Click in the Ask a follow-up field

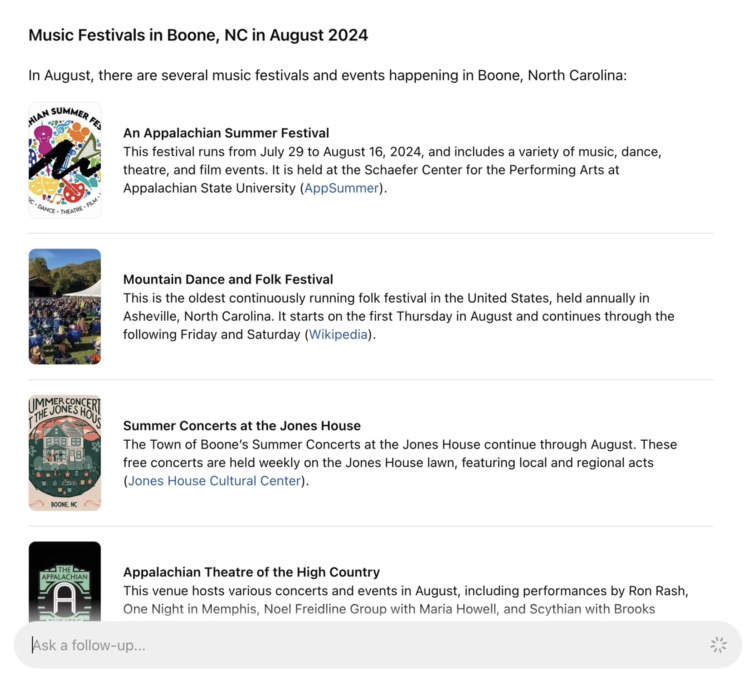tap(360, 645)
